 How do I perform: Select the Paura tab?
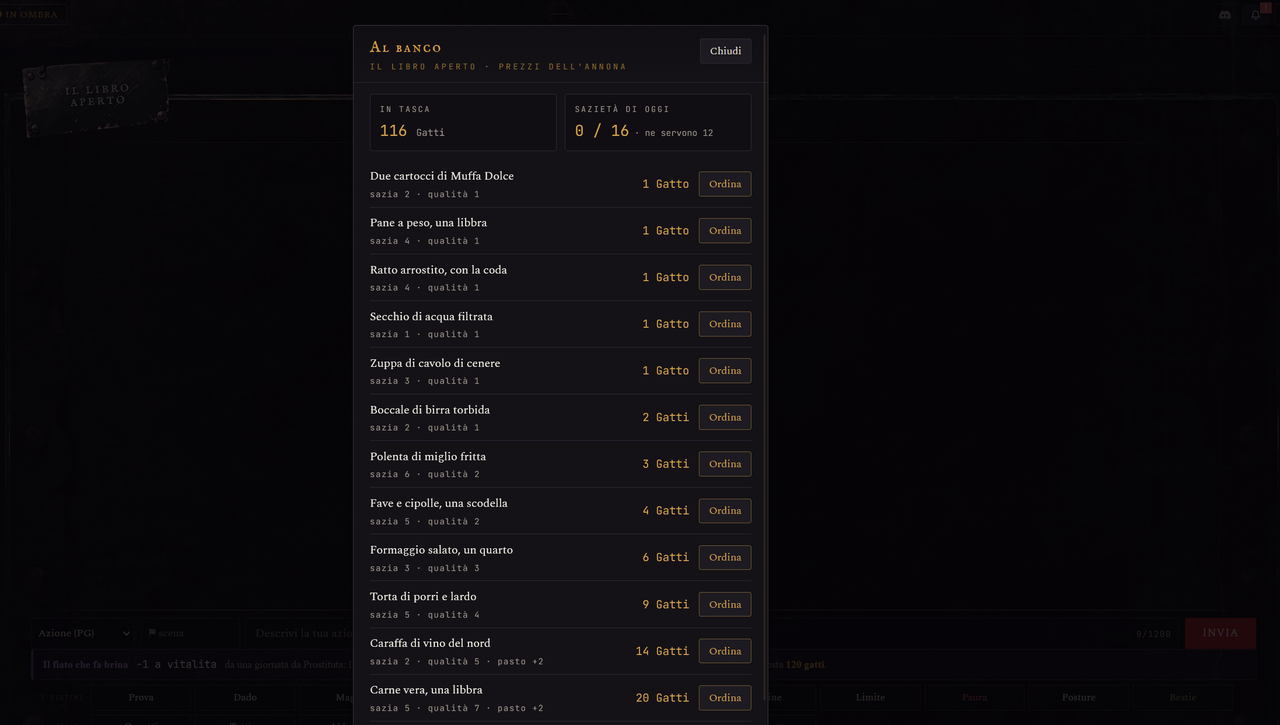point(974,697)
